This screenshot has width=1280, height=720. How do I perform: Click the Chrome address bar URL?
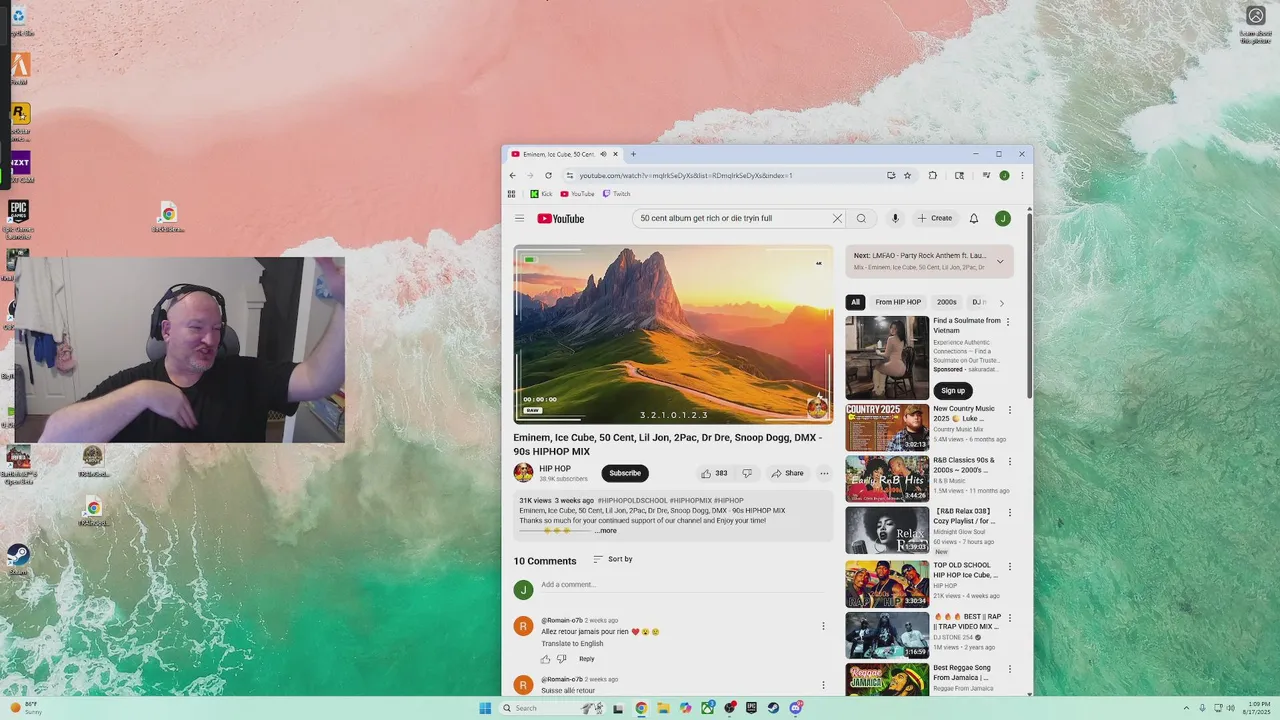686,175
